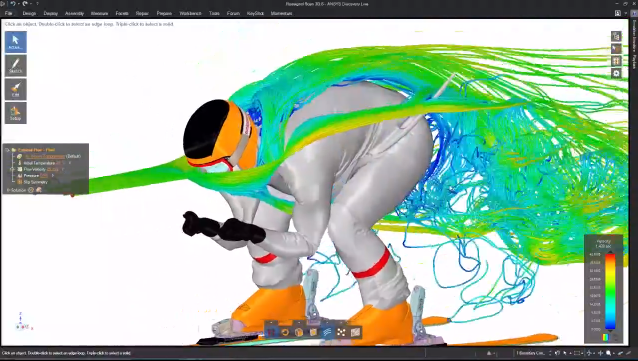Expand the Flow Velocity tree item
This screenshot has height=361, width=638.
(12, 169)
